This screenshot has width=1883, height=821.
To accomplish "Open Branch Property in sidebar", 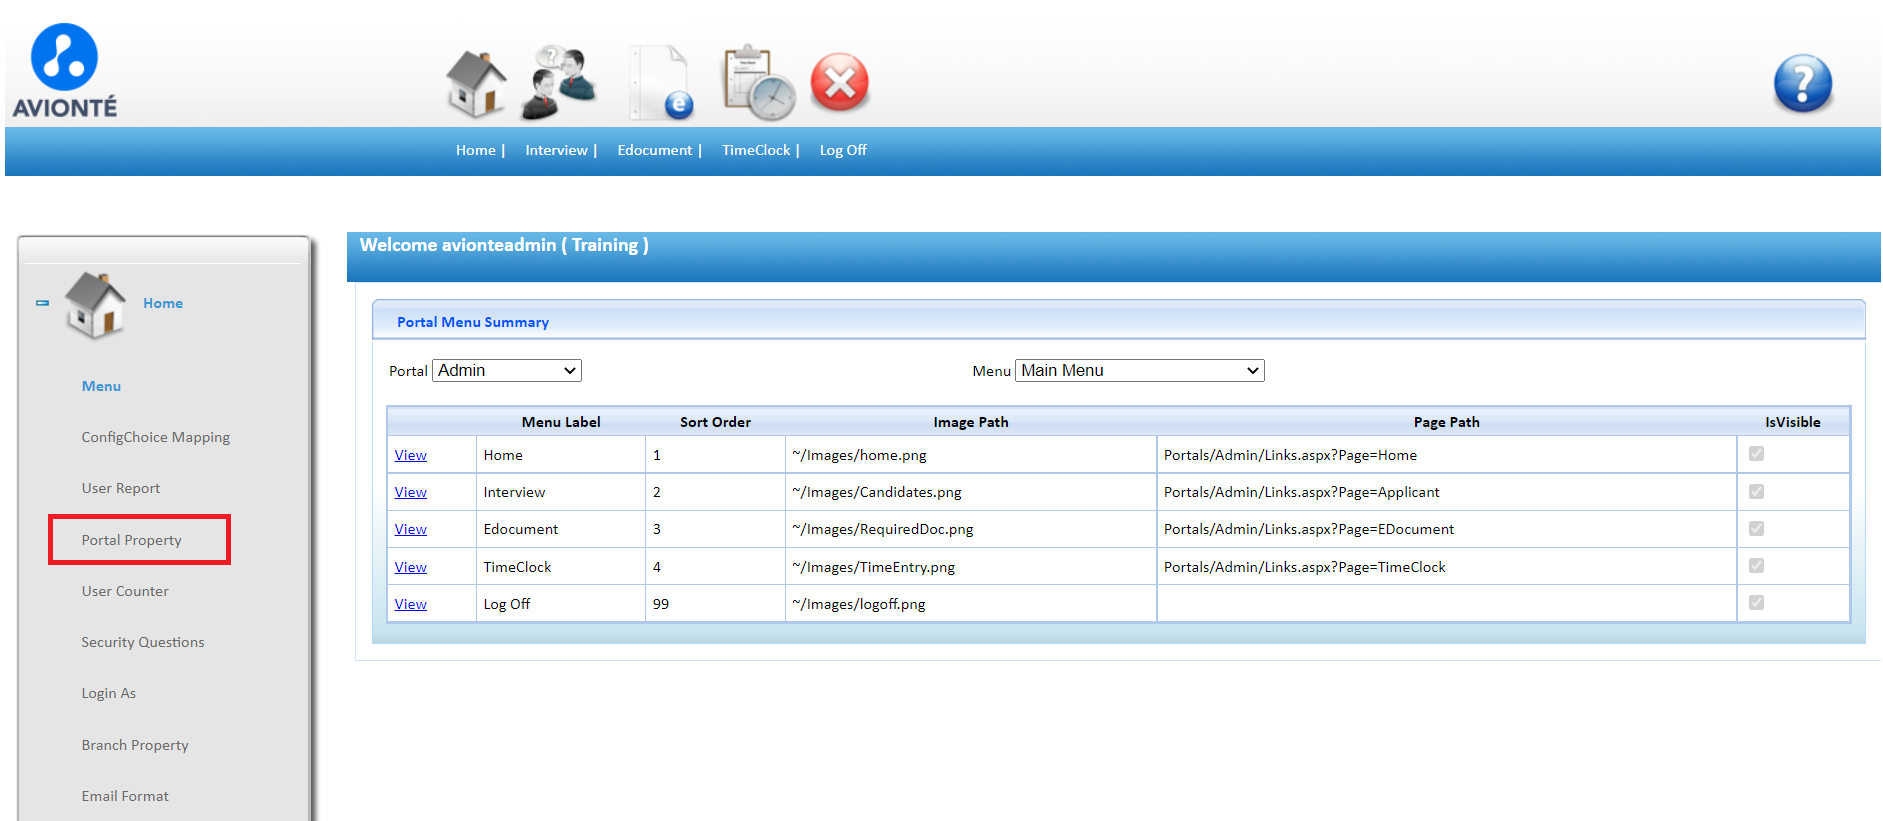I will coord(135,745).
